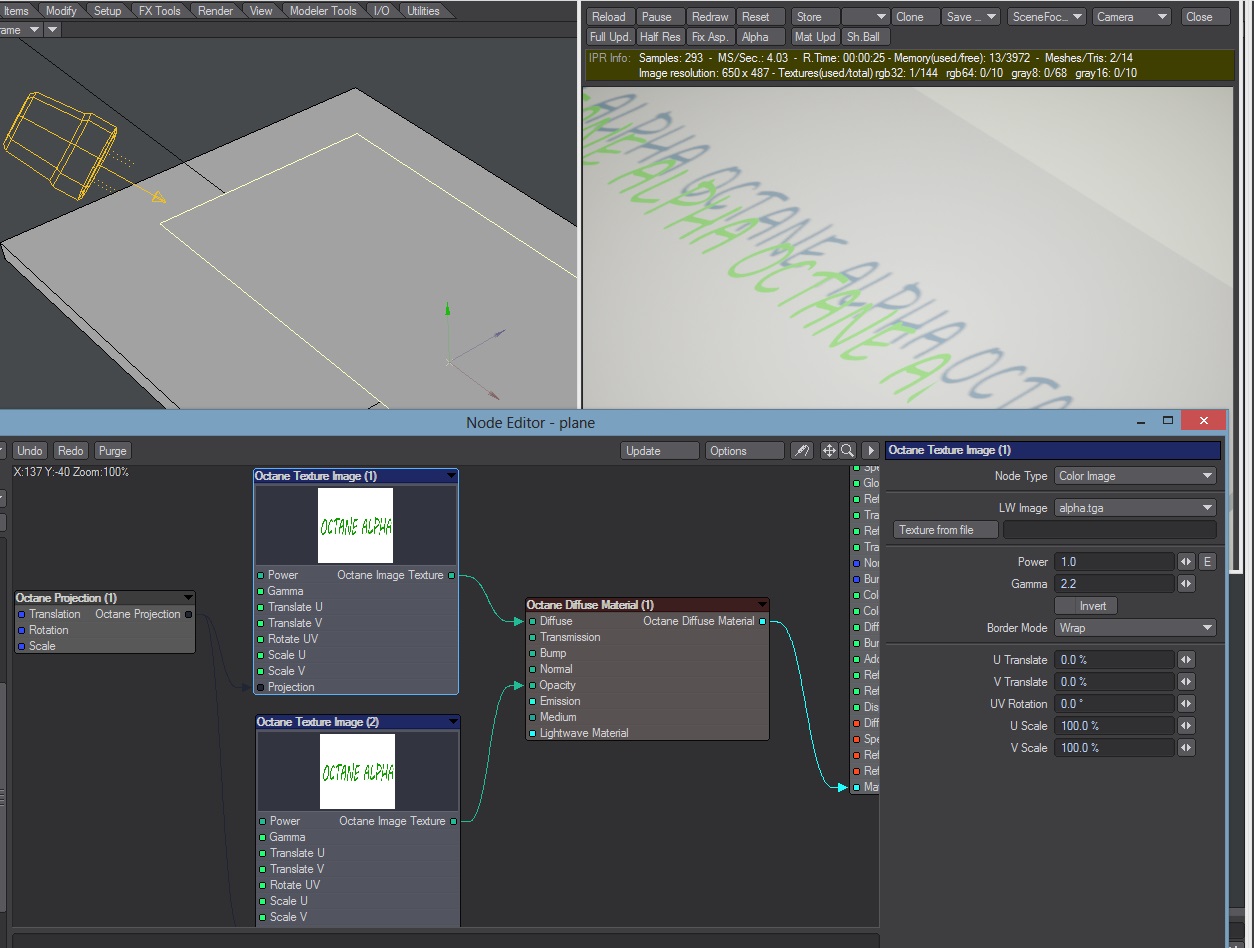
Task: Click the Redo button in Node Editor
Action: (70, 451)
